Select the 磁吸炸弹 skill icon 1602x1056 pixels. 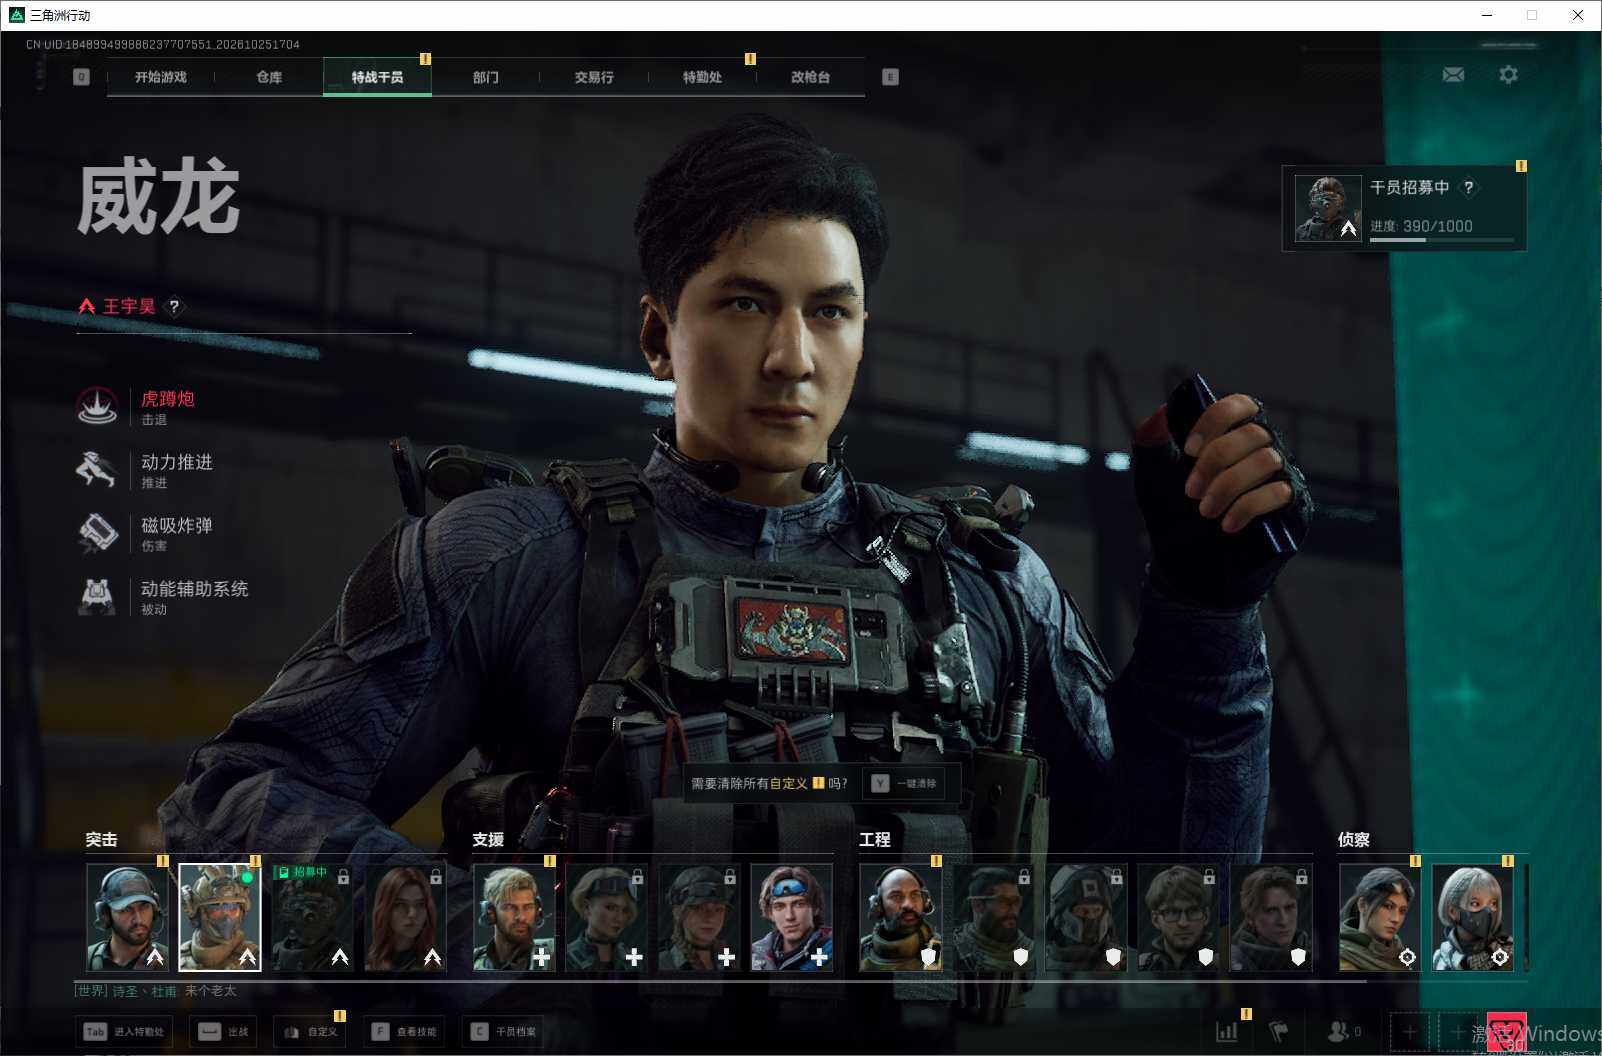97,533
